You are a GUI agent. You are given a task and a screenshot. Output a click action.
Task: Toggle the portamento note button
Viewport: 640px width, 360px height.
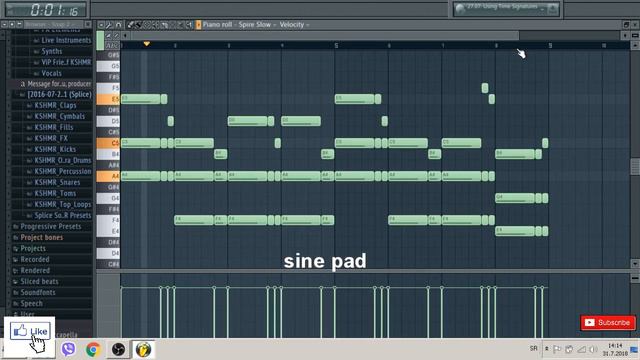(x=116, y=36)
